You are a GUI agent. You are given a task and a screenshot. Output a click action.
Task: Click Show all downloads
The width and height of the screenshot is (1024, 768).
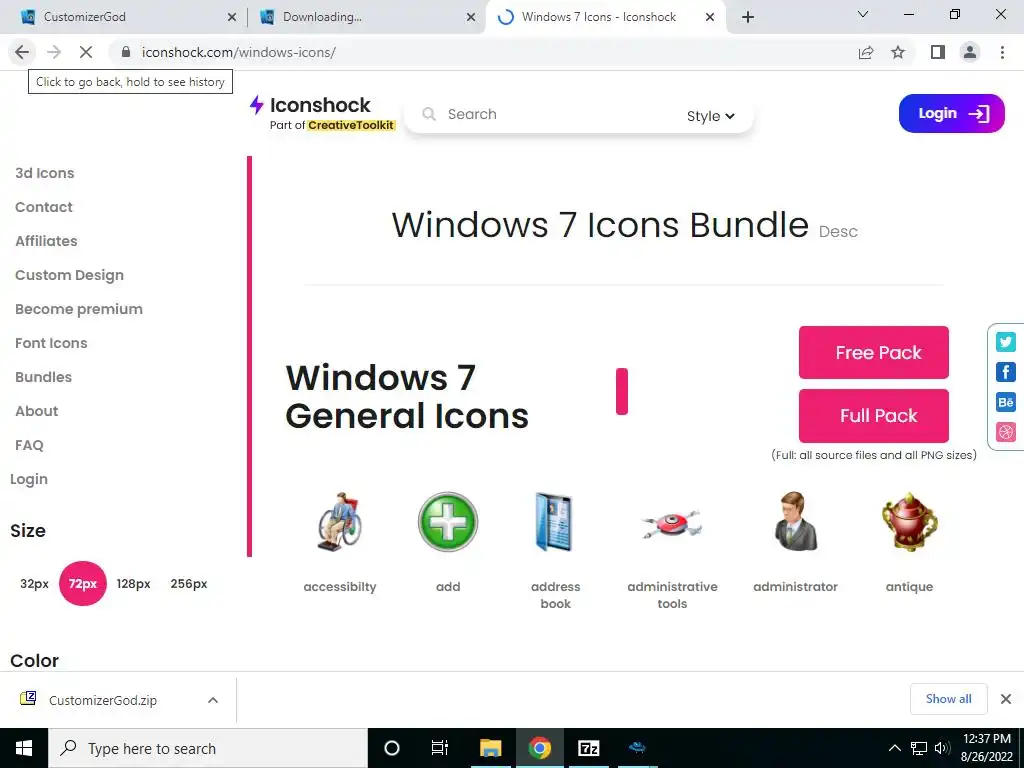(x=948, y=699)
